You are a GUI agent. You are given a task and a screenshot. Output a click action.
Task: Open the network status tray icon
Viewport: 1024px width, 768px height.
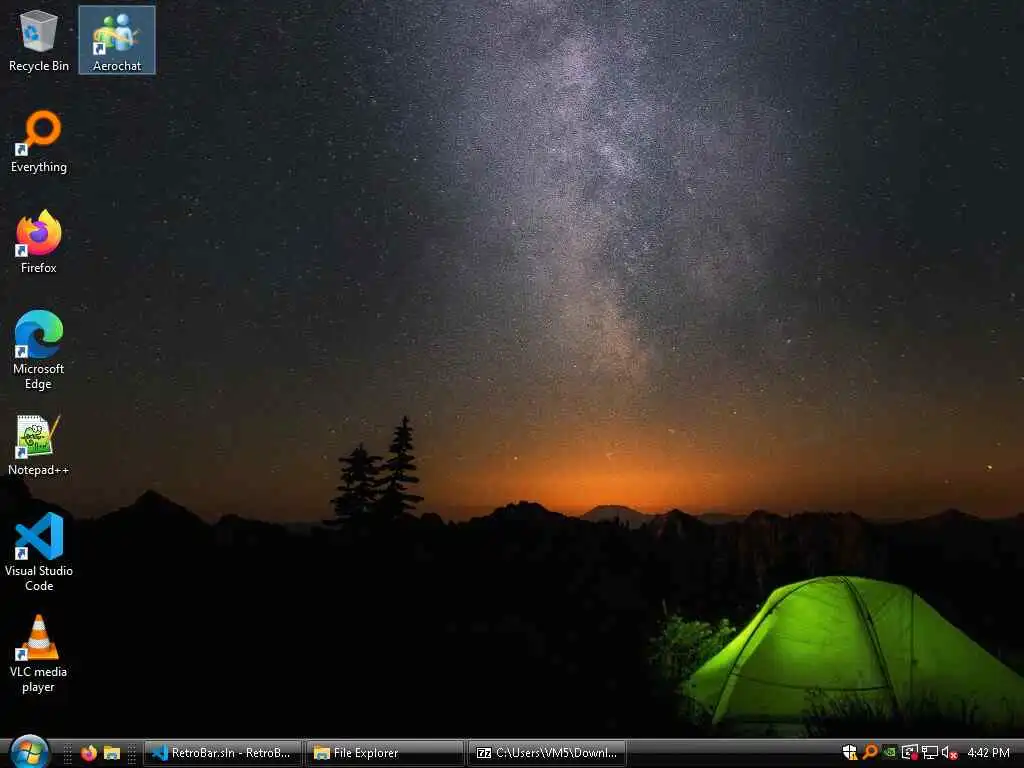click(x=929, y=752)
